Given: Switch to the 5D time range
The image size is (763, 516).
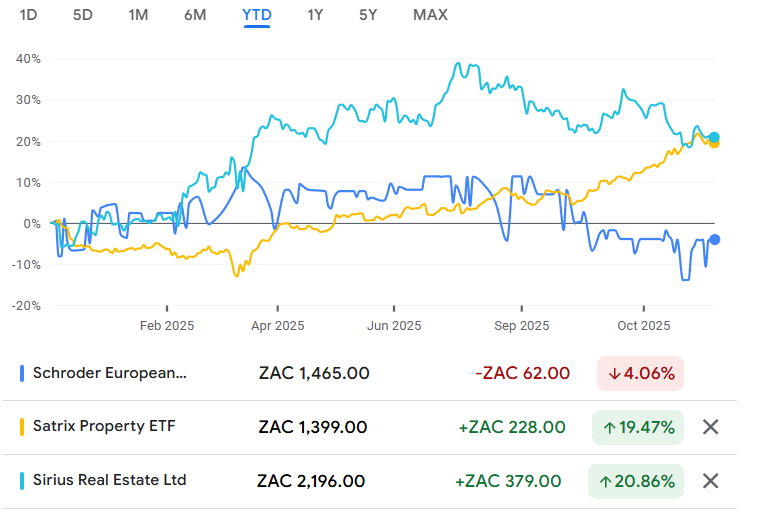Looking at the screenshot, I should click(83, 15).
